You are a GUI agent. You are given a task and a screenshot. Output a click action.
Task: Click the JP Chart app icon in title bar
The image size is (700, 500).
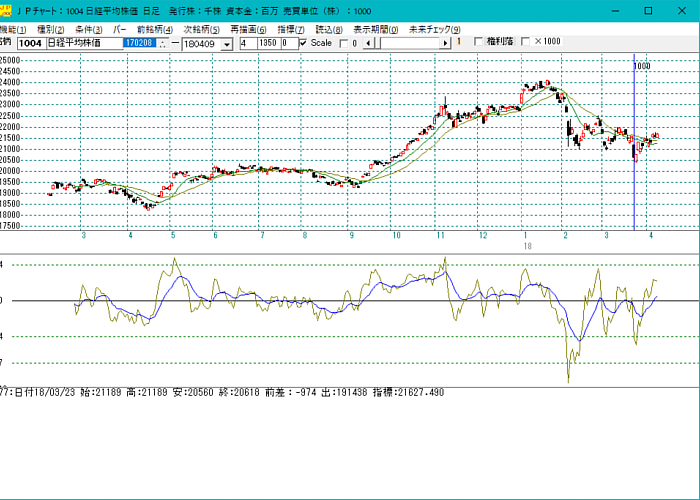coord(6,10)
